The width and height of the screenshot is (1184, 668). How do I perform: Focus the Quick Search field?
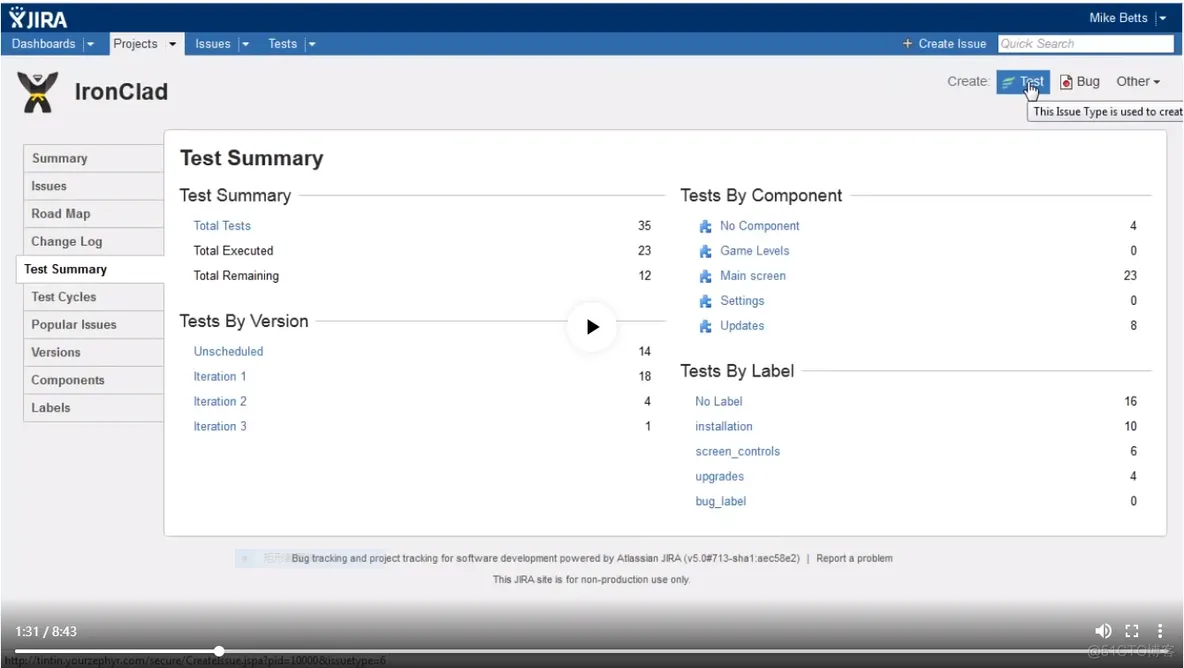[x=1086, y=44]
